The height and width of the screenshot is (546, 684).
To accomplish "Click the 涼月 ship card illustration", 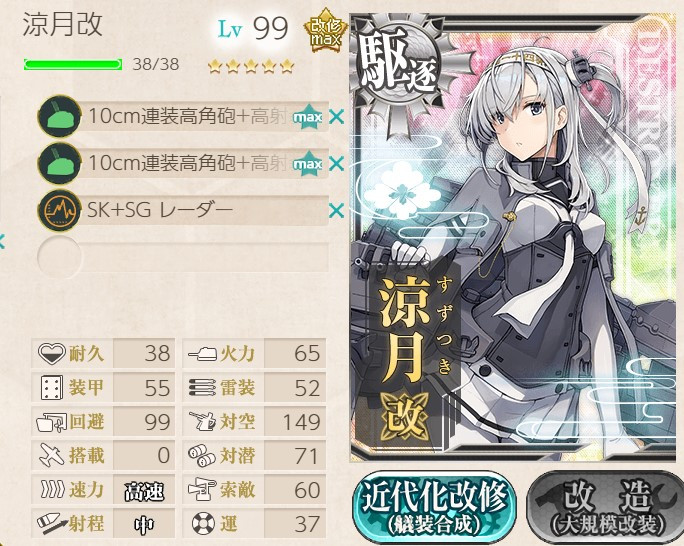I will (516, 238).
